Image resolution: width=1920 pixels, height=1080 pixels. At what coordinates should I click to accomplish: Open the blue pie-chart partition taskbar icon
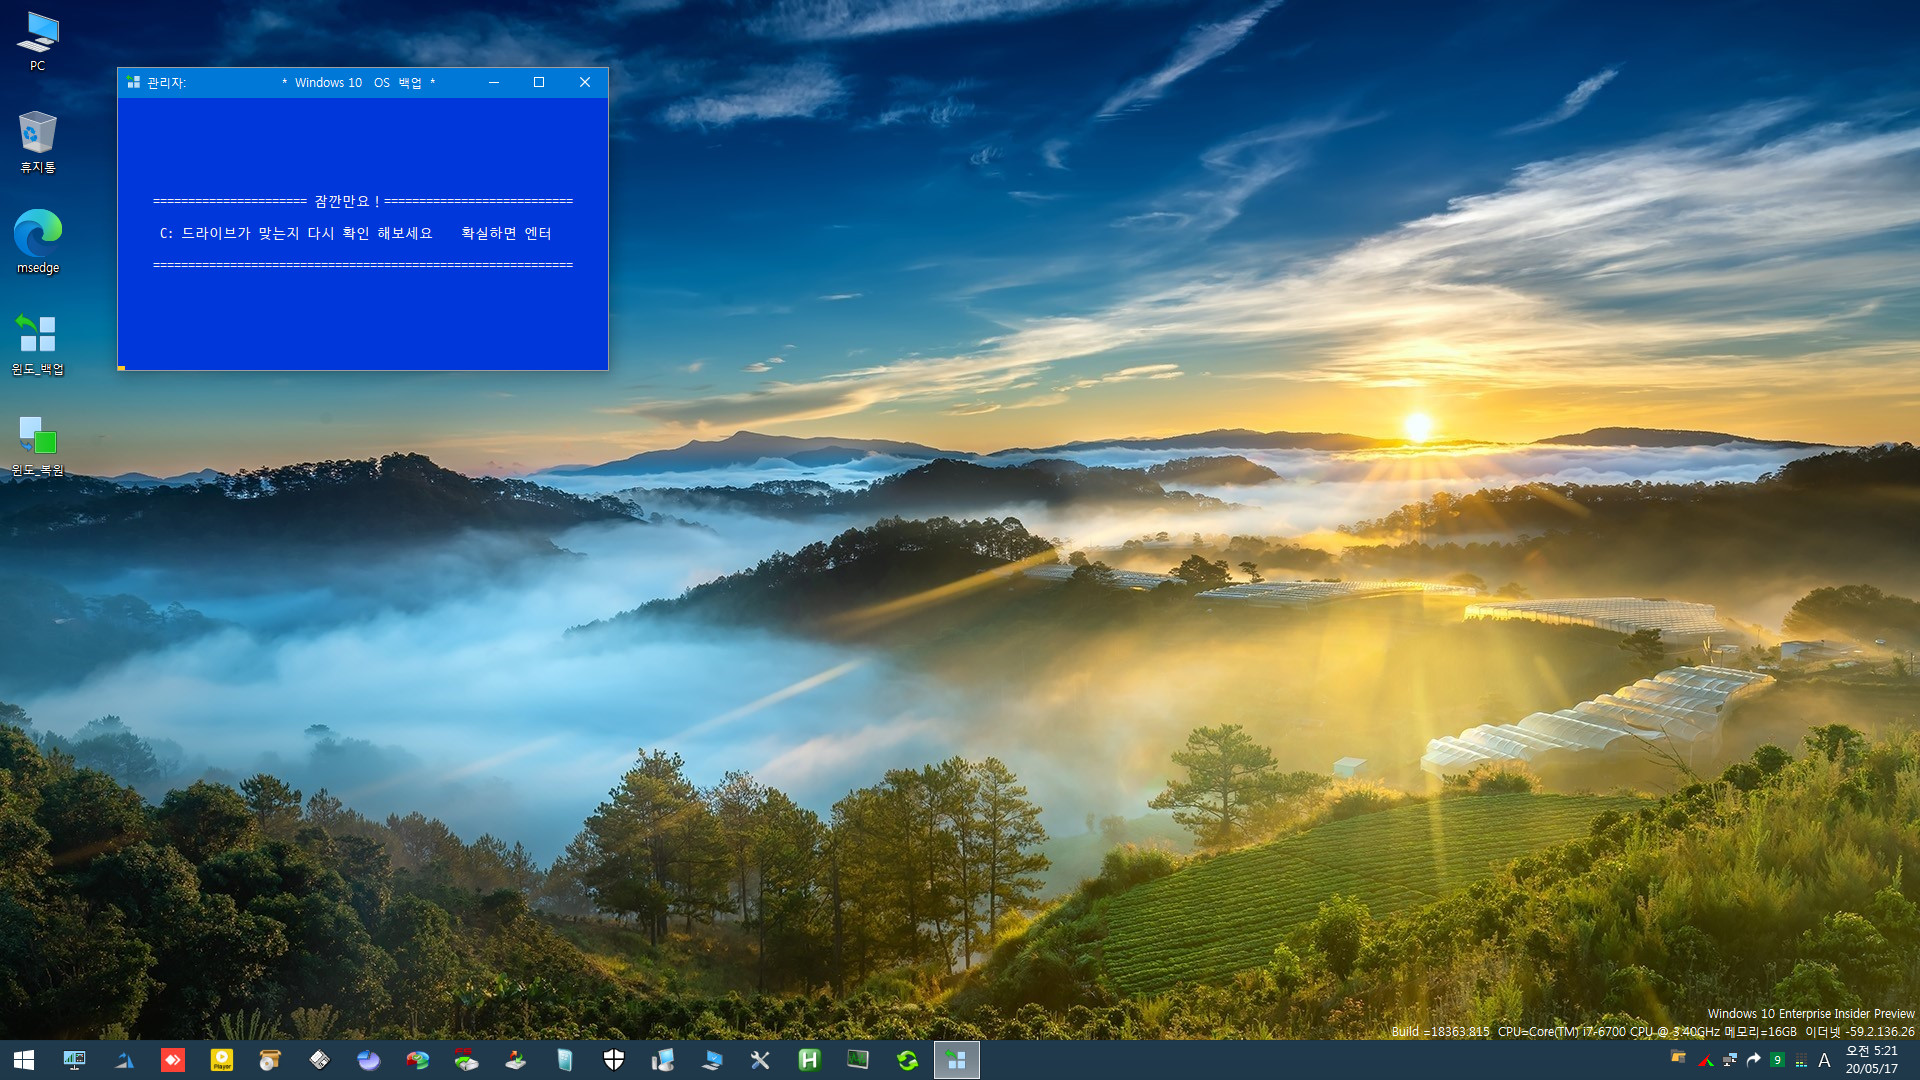pos(369,1060)
